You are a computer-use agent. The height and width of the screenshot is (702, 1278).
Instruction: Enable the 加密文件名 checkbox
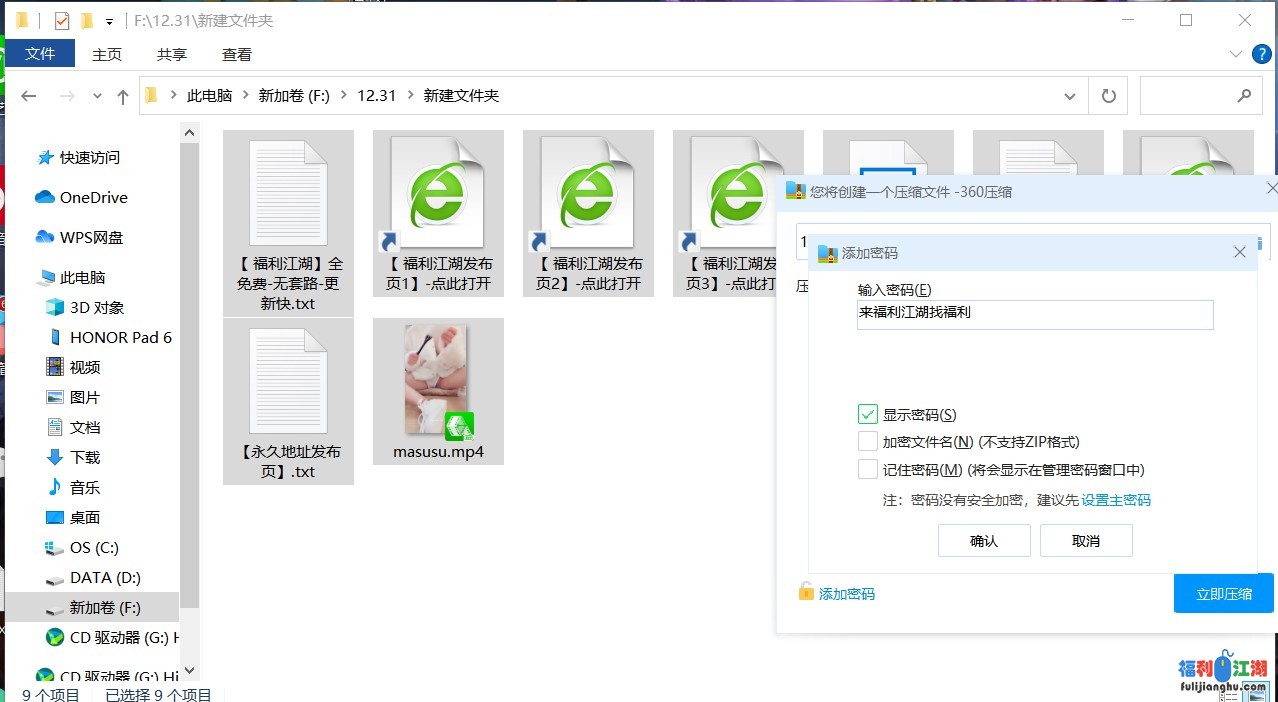867,442
